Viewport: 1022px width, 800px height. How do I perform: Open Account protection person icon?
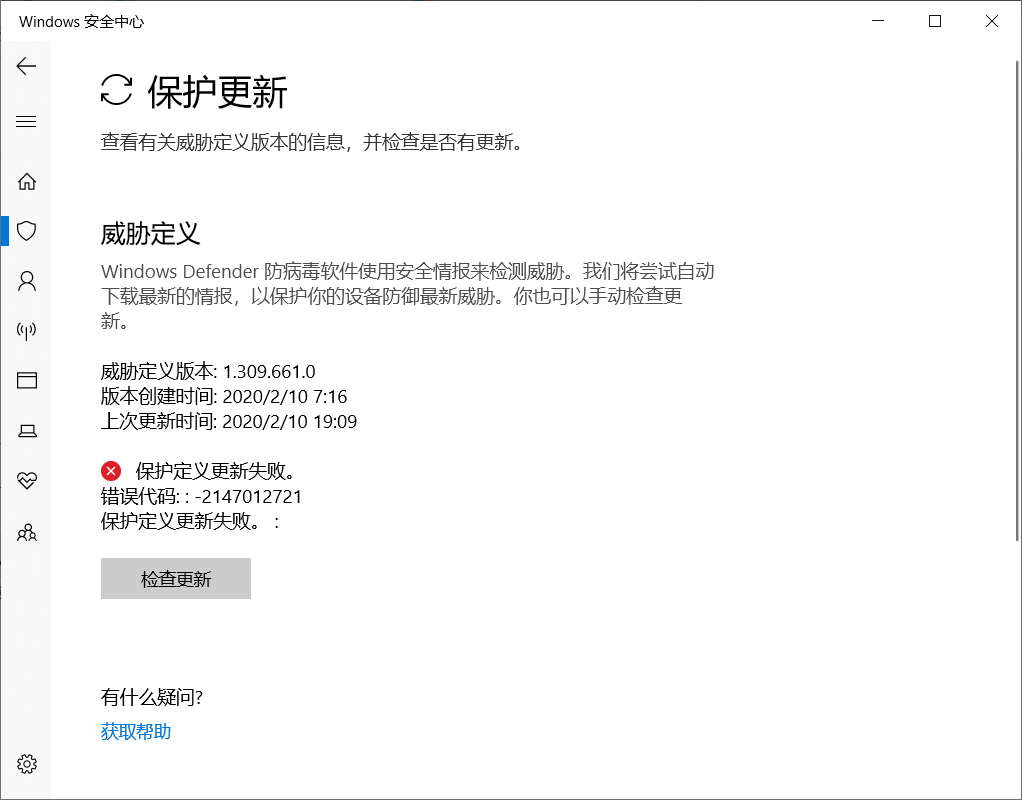point(27,281)
